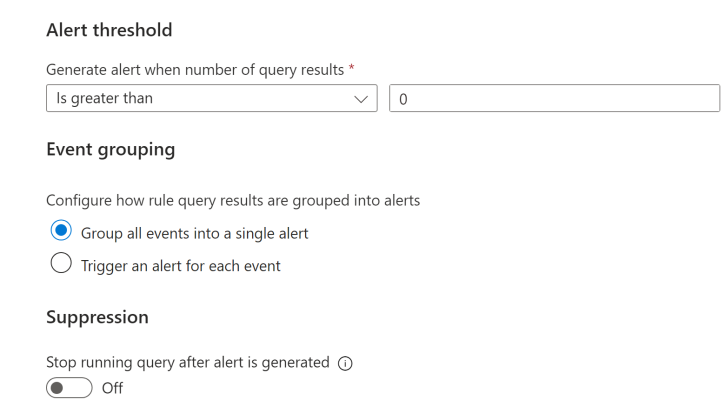This screenshot has width=725, height=400.
Task: Click the Event grouping section heading
Action: 110,150
